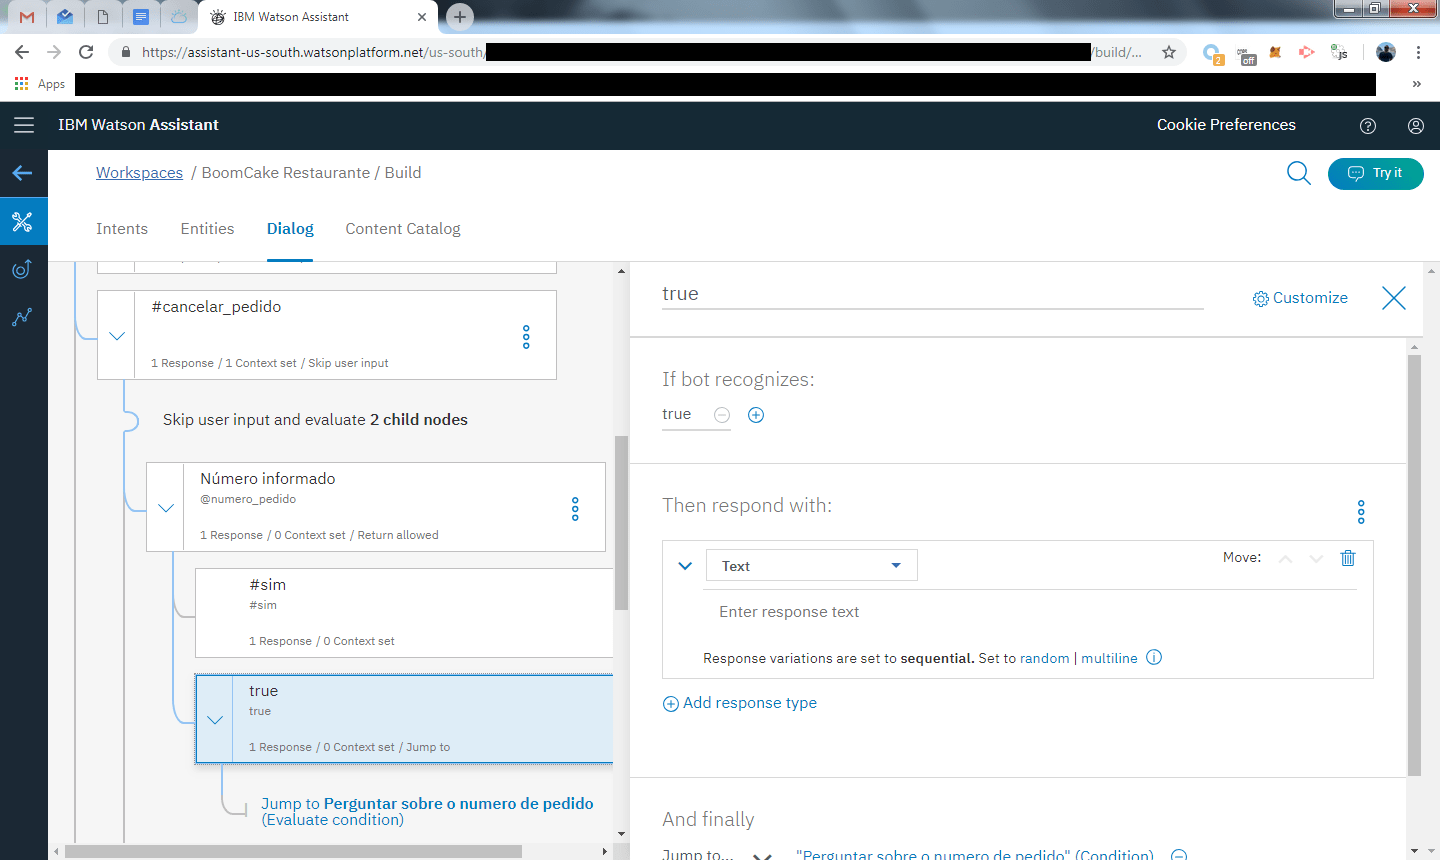Select the Dialog tab
Image resolution: width=1440 pixels, height=860 pixels.
(290, 229)
